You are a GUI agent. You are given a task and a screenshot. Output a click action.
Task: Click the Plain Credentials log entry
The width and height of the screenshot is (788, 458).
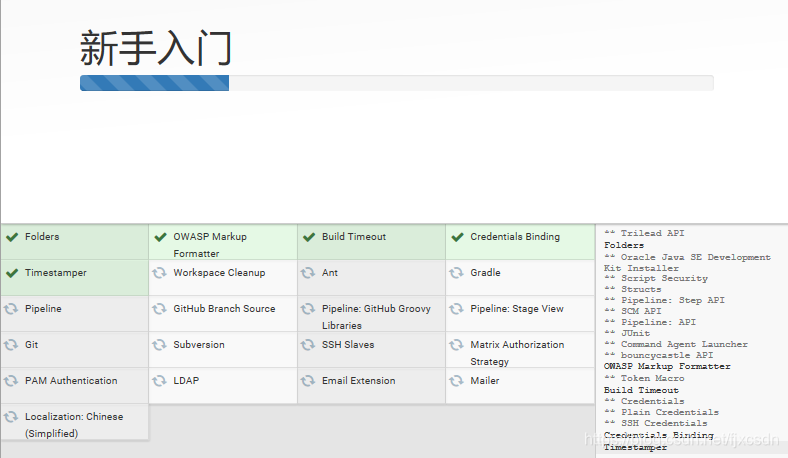click(x=661, y=412)
